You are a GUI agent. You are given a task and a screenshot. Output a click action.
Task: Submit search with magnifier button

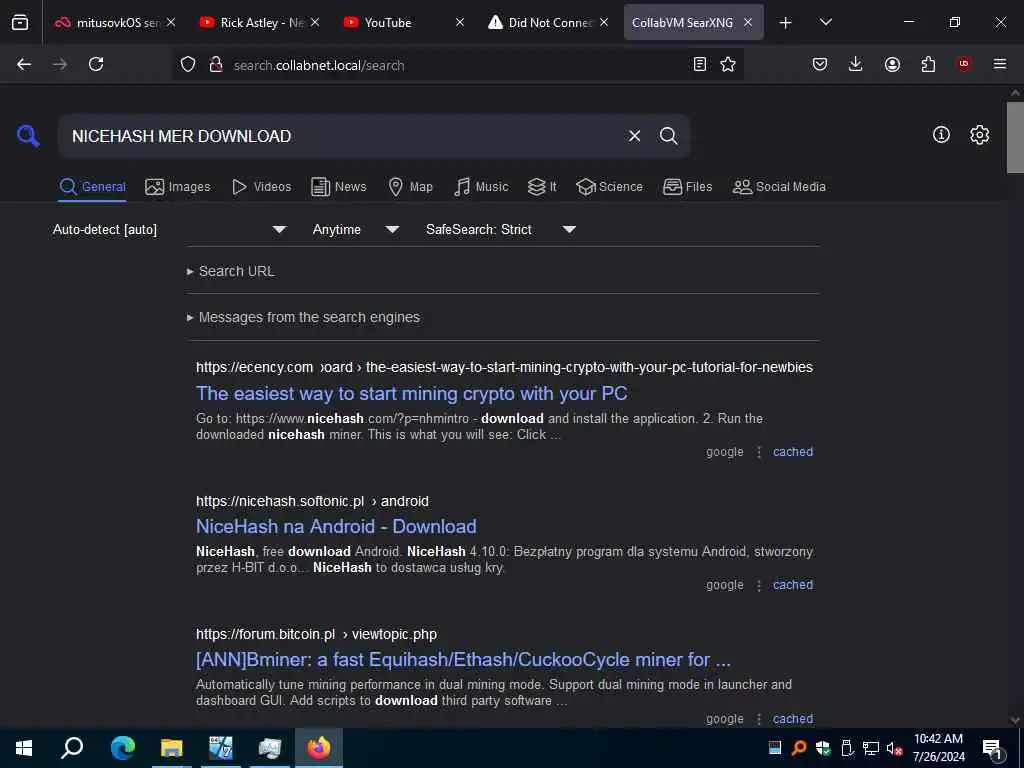(x=668, y=136)
